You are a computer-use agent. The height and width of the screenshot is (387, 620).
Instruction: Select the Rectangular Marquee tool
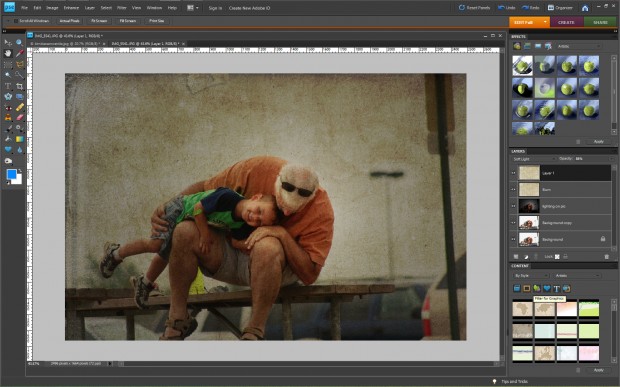pyautogui.click(x=8, y=64)
